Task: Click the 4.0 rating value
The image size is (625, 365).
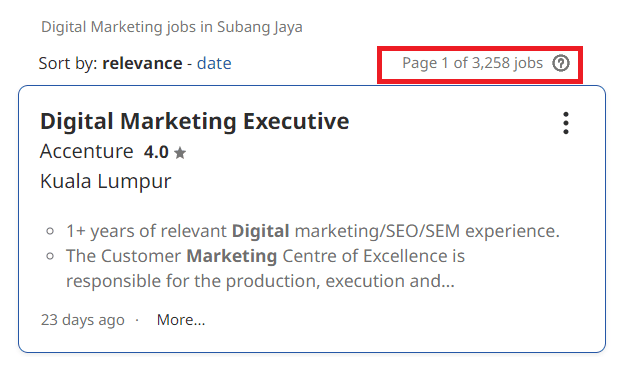Action: [x=156, y=152]
